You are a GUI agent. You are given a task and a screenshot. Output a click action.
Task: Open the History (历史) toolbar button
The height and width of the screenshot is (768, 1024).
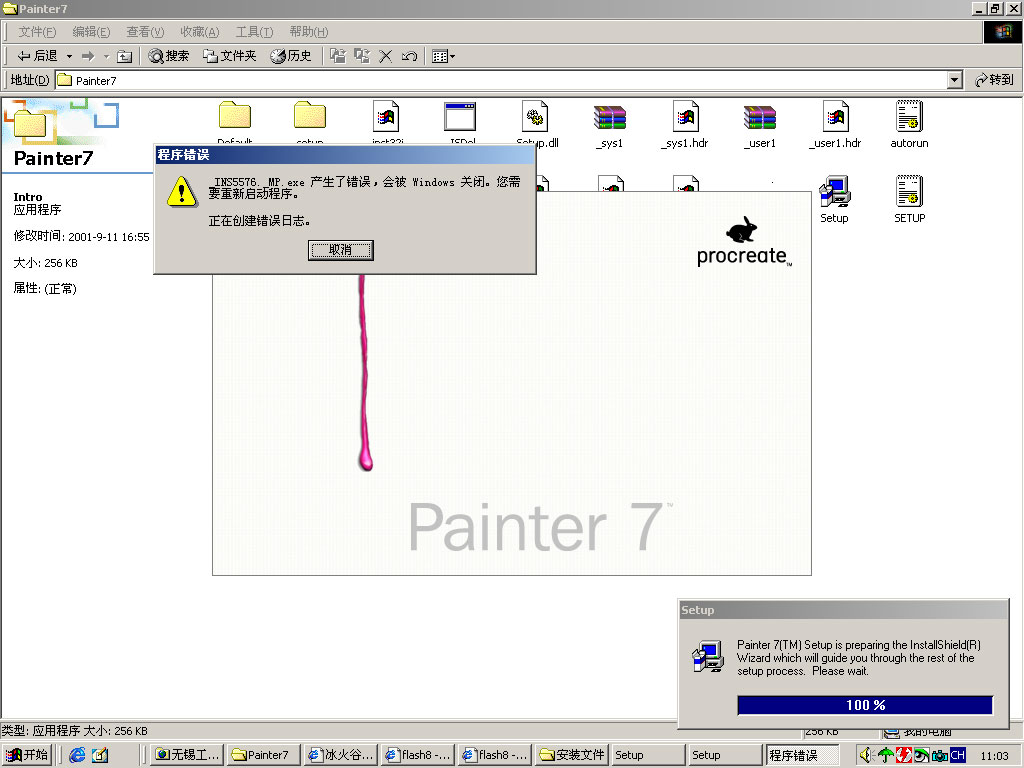click(x=291, y=56)
